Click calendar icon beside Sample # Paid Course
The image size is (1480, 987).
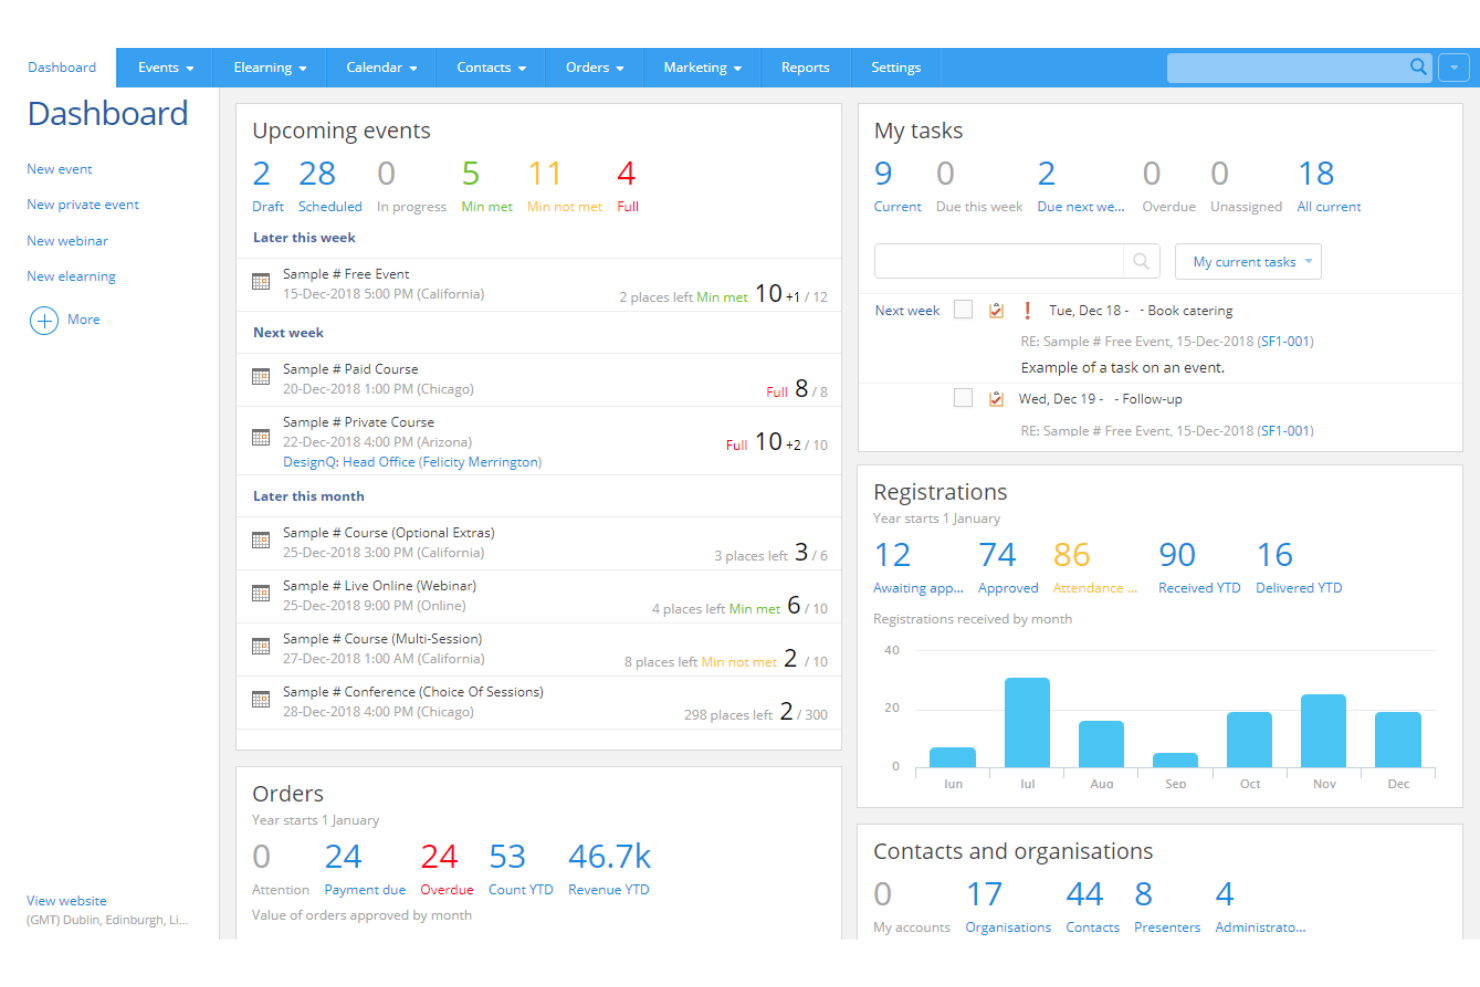point(261,378)
